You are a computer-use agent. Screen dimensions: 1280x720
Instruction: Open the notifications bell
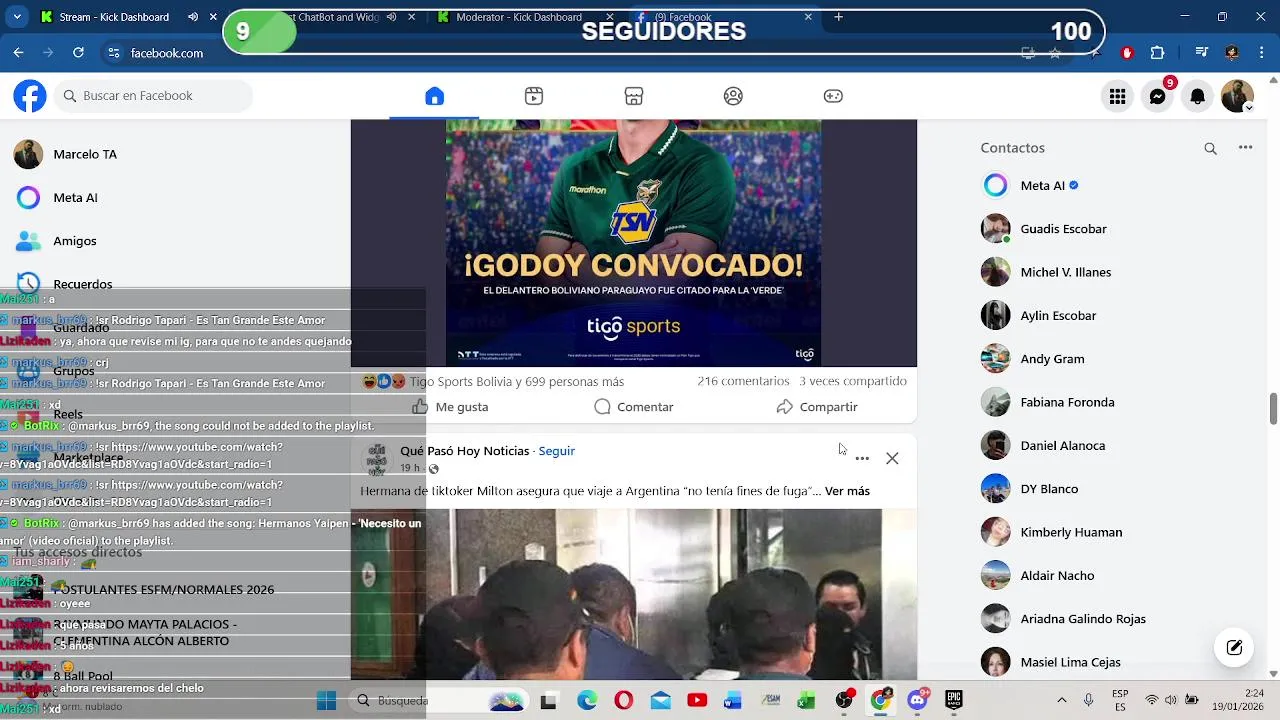tap(1197, 96)
